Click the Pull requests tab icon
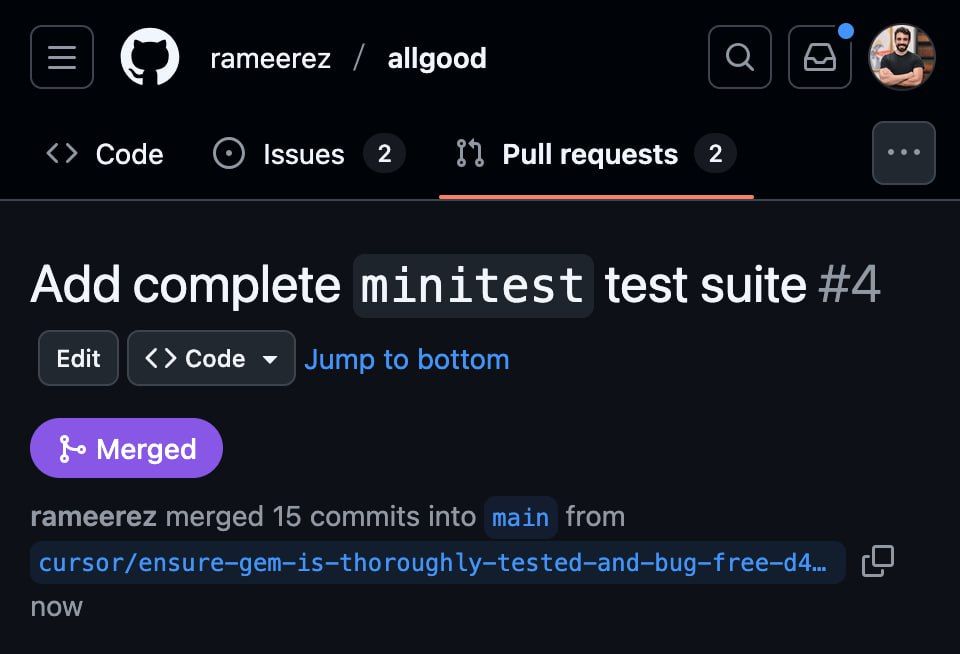Viewport: 960px width, 654px height. (x=470, y=154)
